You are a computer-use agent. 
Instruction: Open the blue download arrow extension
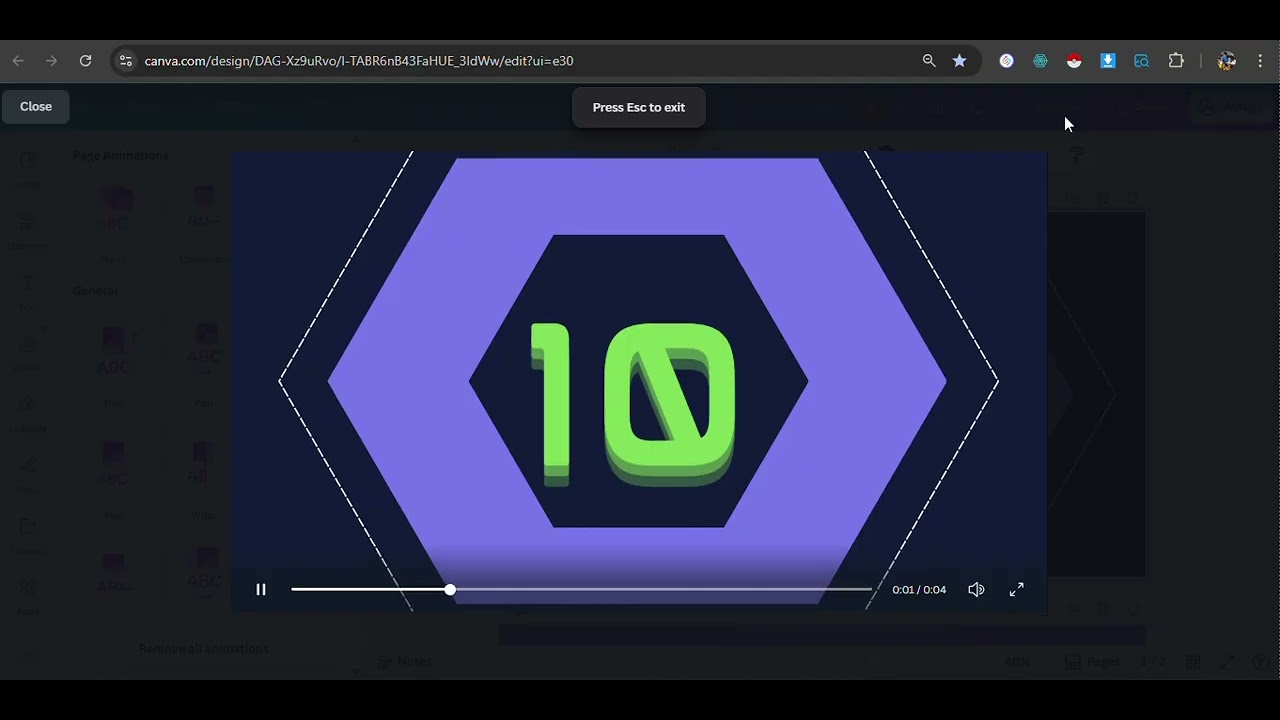point(1108,61)
